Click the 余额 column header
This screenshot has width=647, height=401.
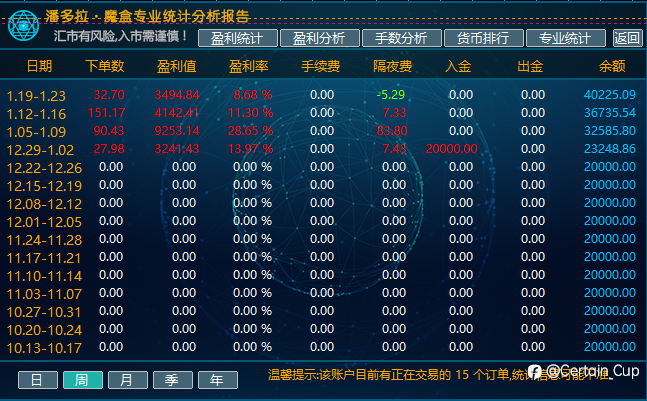tap(612, 66)
